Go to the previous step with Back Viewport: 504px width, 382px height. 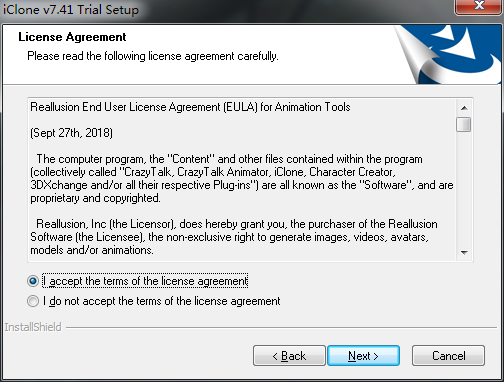tap(289, 356)
